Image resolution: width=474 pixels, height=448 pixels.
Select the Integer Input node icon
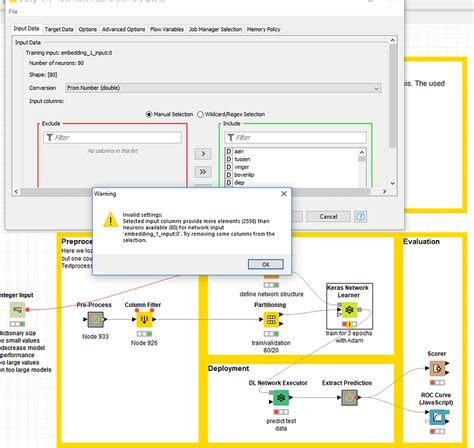pyautogui.click(x=17, y=310)
